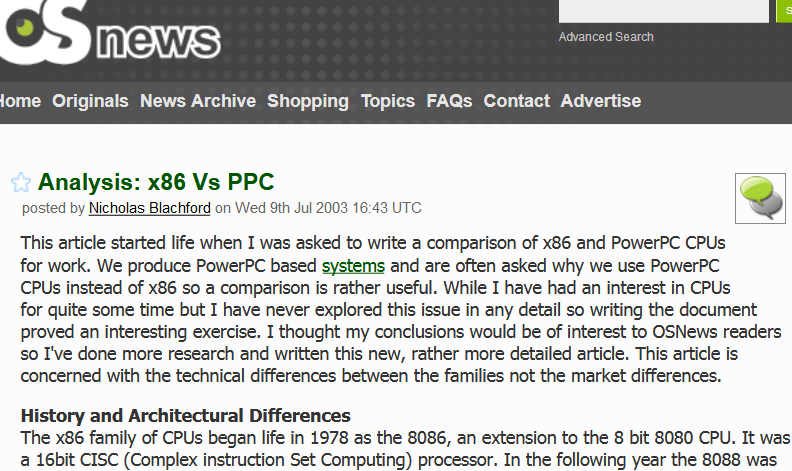This screenshot has height=471, width=792.
Task: Click the star icon to favorite the article
Action: pos(21,182)
